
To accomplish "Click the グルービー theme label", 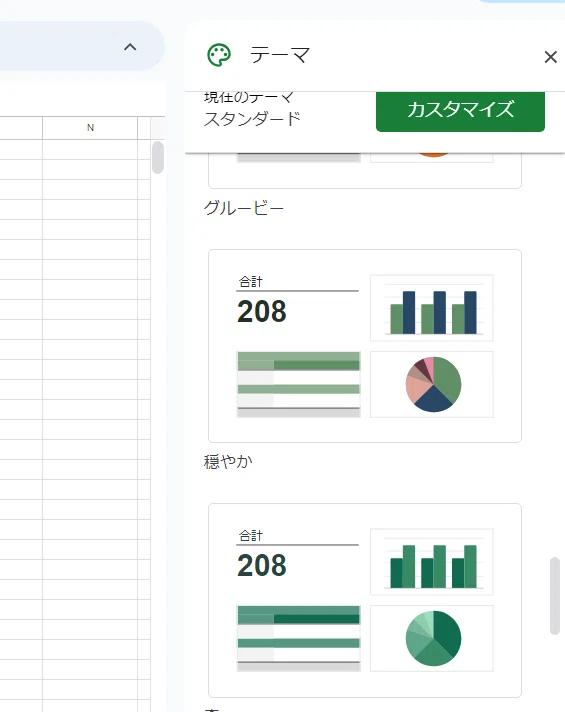I will tap(243, 208).
